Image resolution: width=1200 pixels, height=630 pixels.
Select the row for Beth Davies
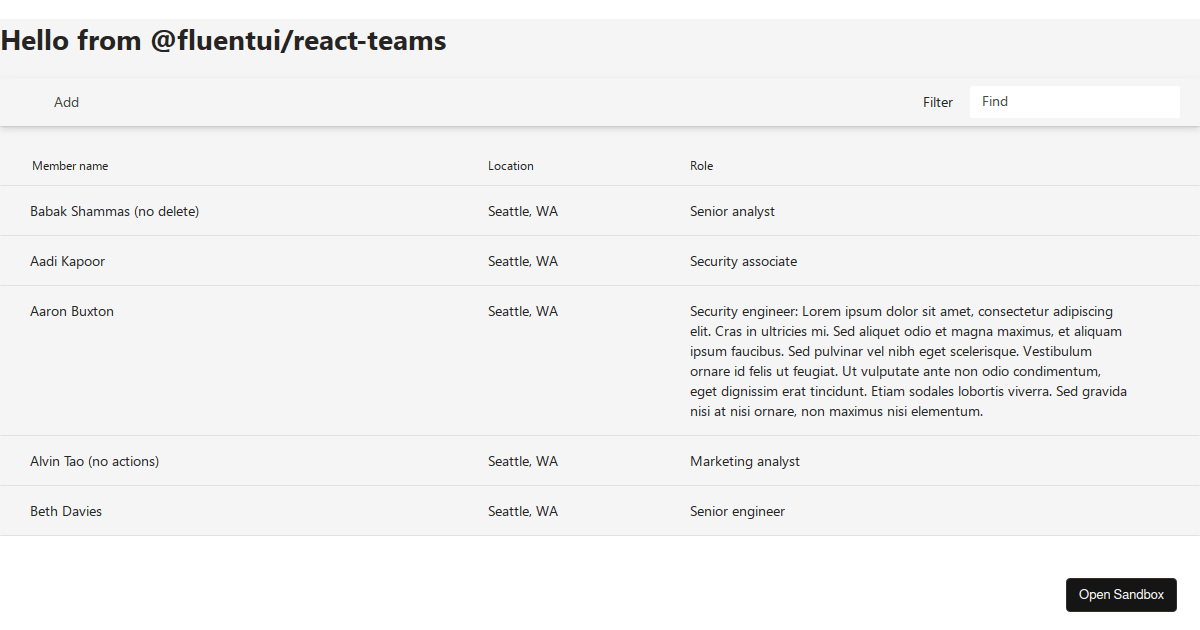click(x=65, y=511)
